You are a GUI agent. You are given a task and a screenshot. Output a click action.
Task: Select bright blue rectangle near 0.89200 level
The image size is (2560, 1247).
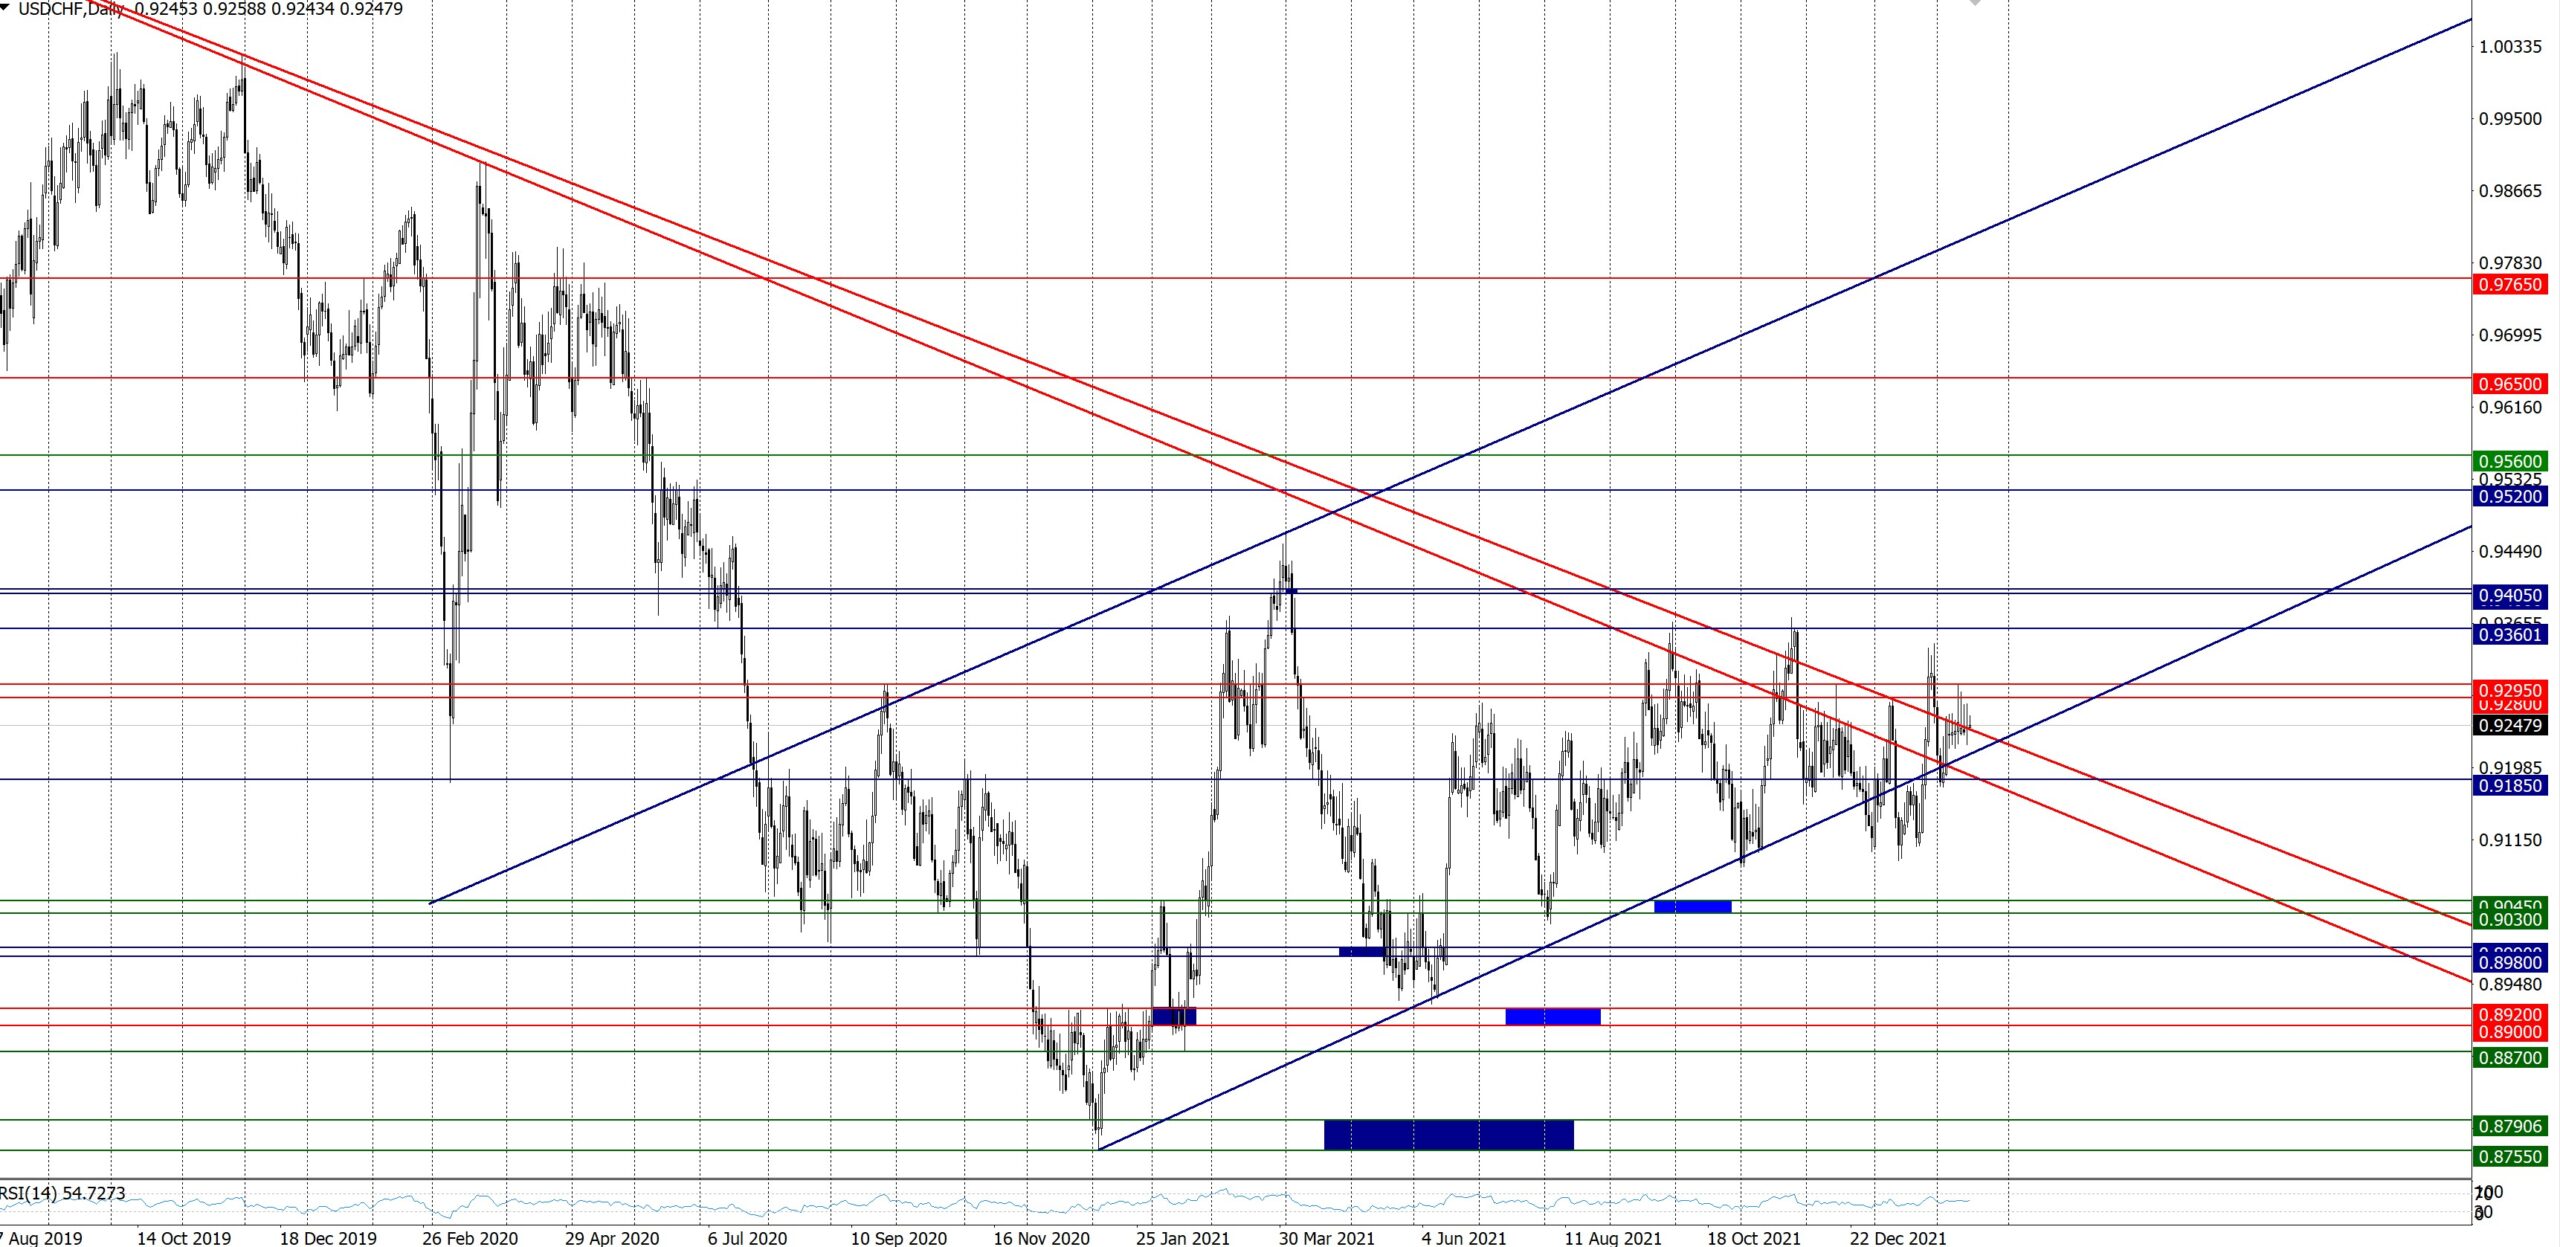(1552, 1017)
